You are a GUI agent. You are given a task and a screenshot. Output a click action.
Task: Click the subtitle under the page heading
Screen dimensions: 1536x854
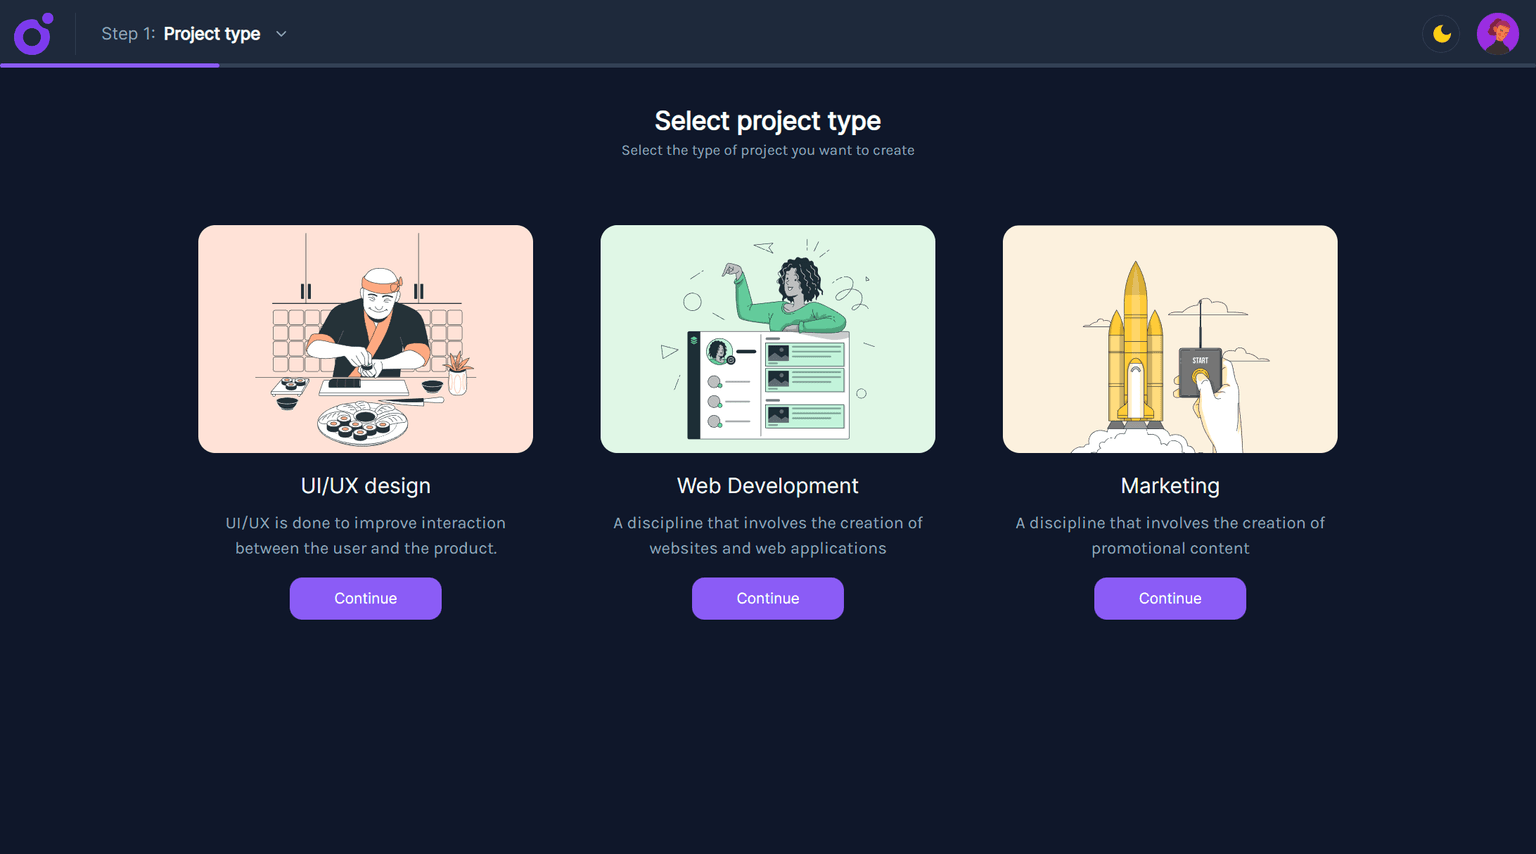point(767,150)
